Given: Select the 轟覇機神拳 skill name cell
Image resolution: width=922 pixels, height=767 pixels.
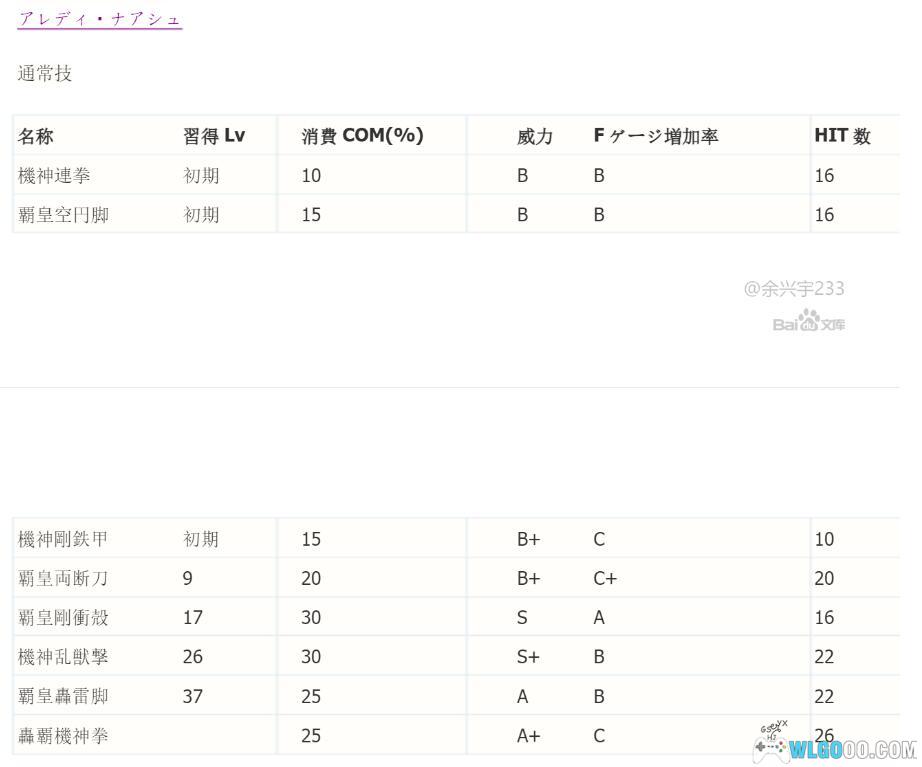Looking at the screenshot, I should point(63,736).
